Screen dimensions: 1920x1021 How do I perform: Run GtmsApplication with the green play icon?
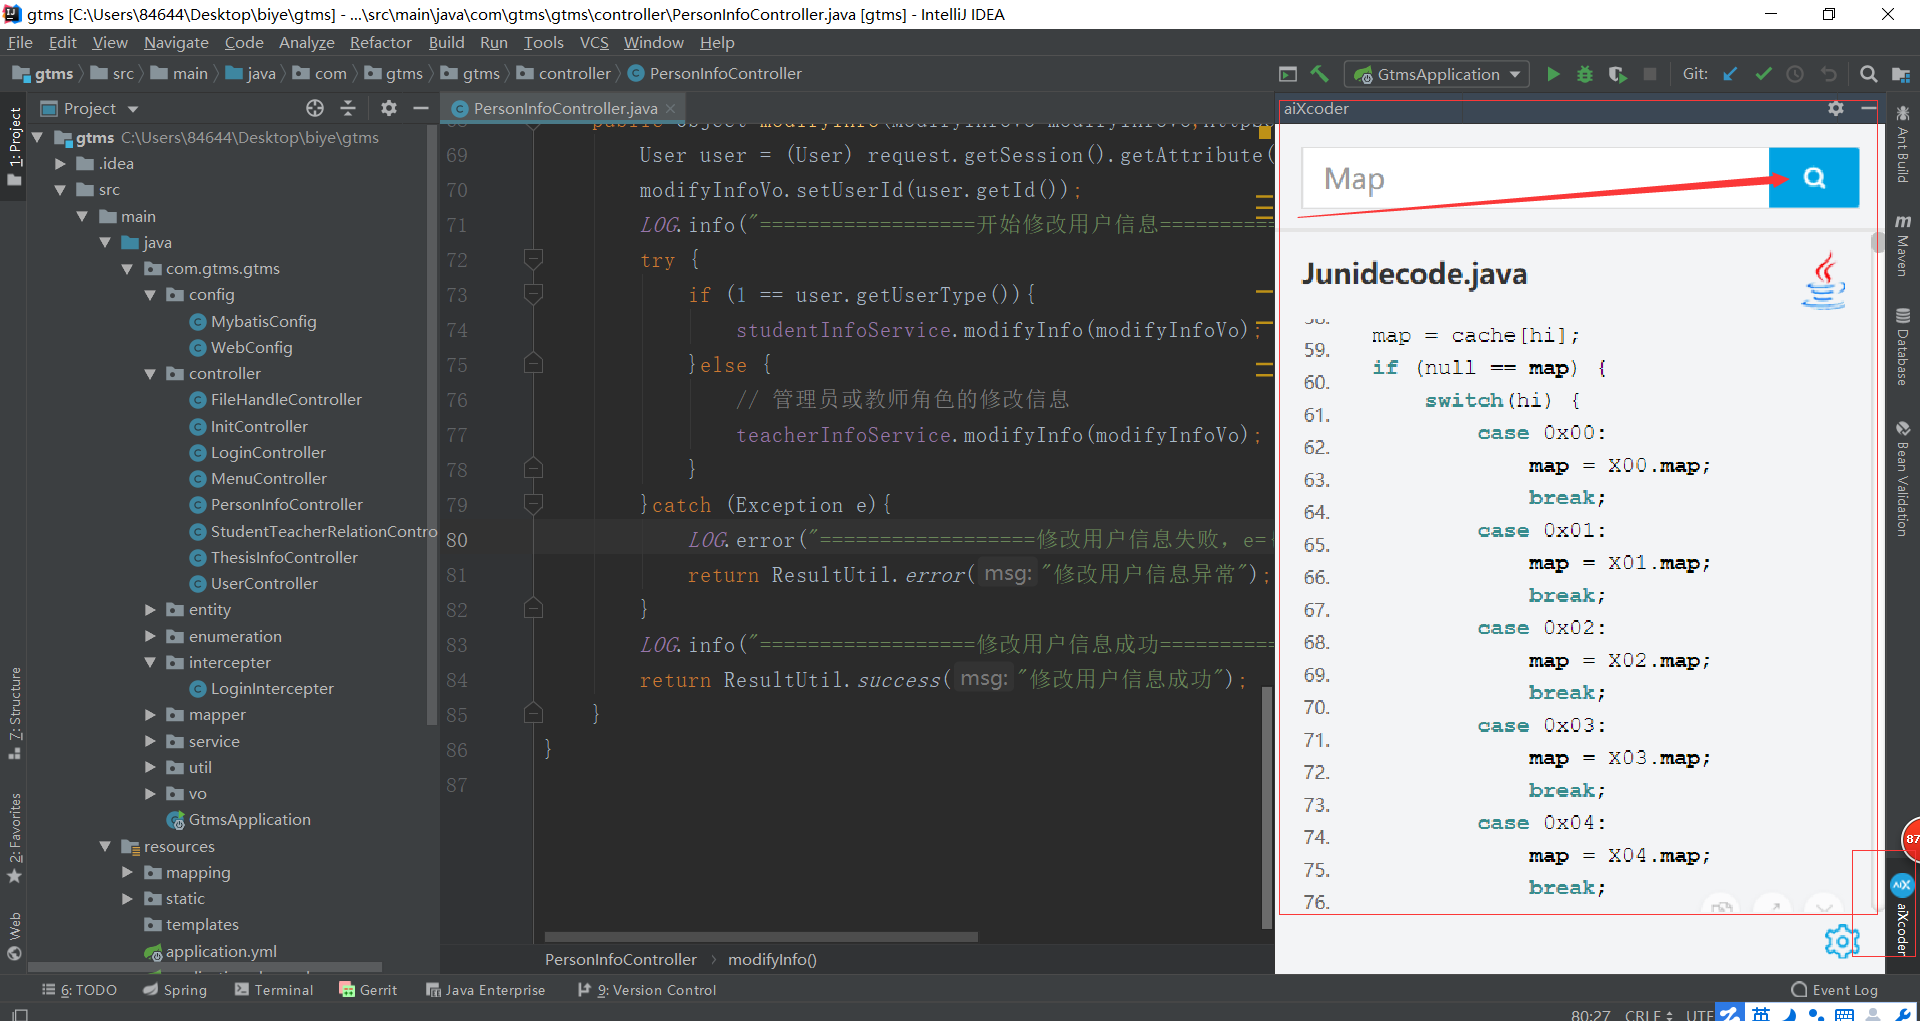pyautogui.click(x=1553, y=73)
